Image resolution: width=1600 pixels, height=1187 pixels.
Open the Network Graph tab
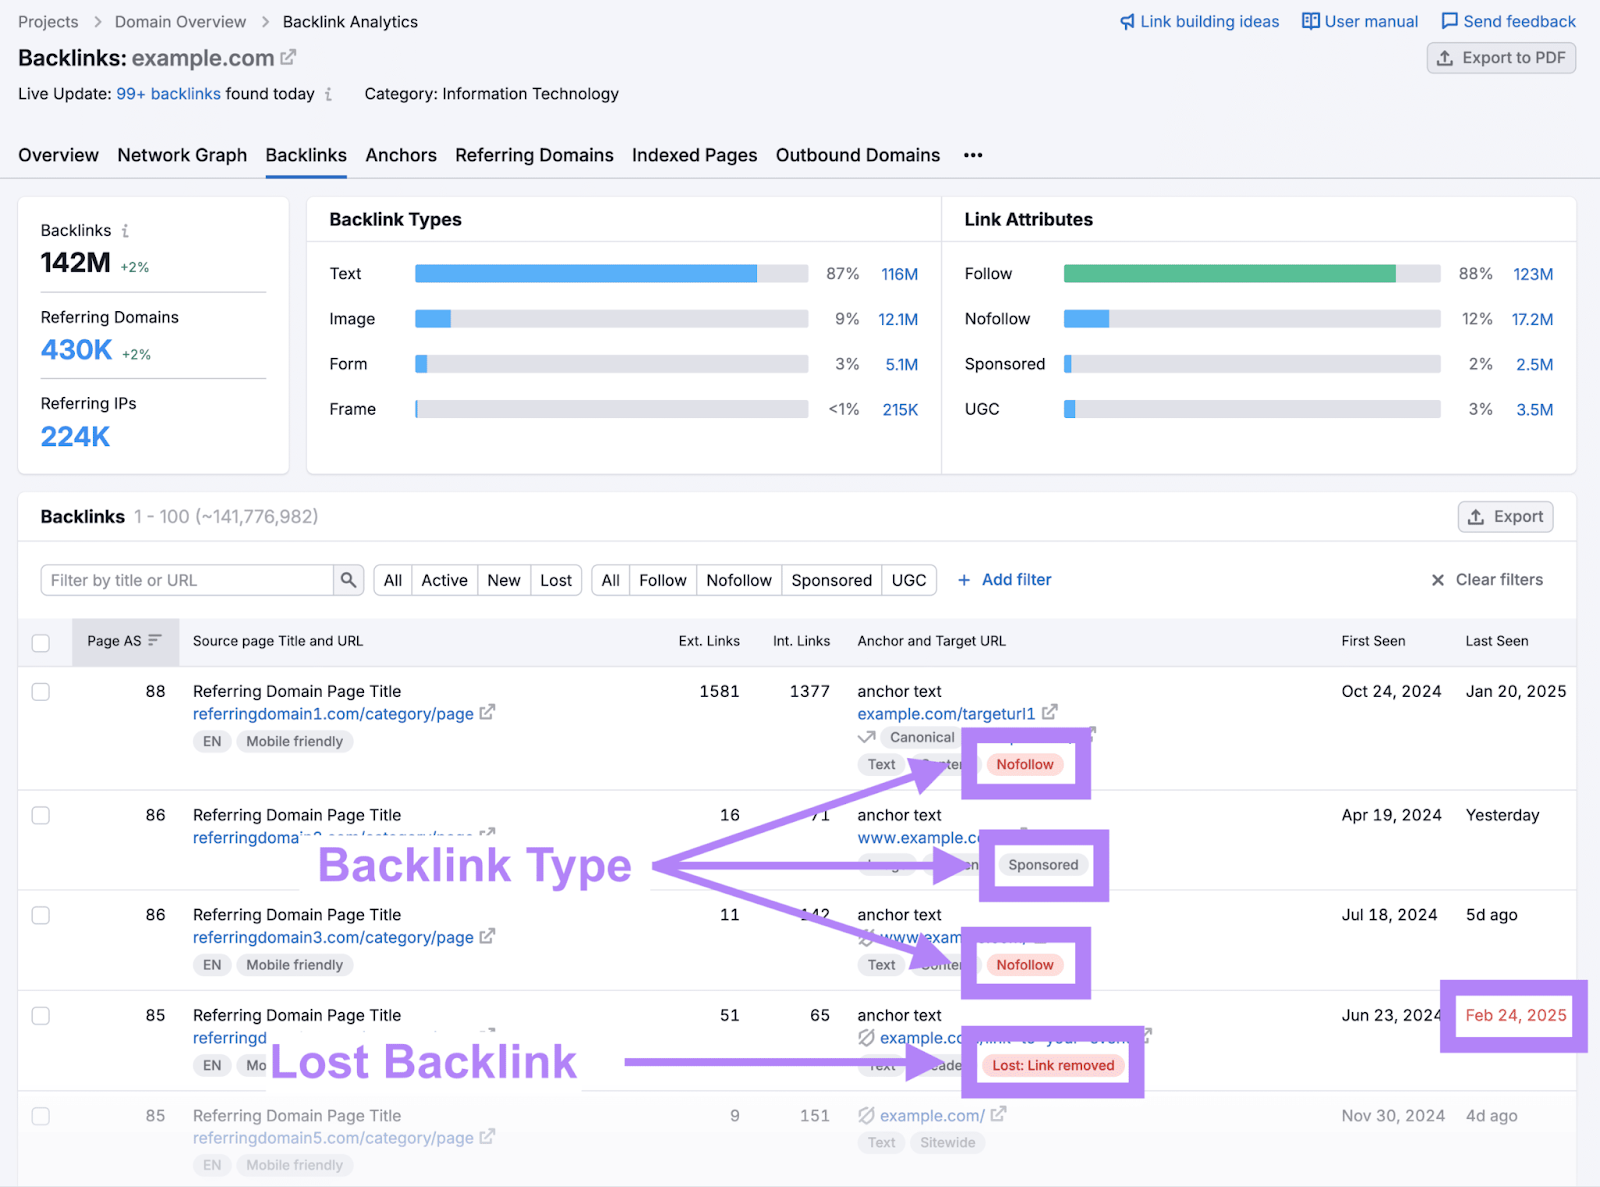click(x=182, y=155)
